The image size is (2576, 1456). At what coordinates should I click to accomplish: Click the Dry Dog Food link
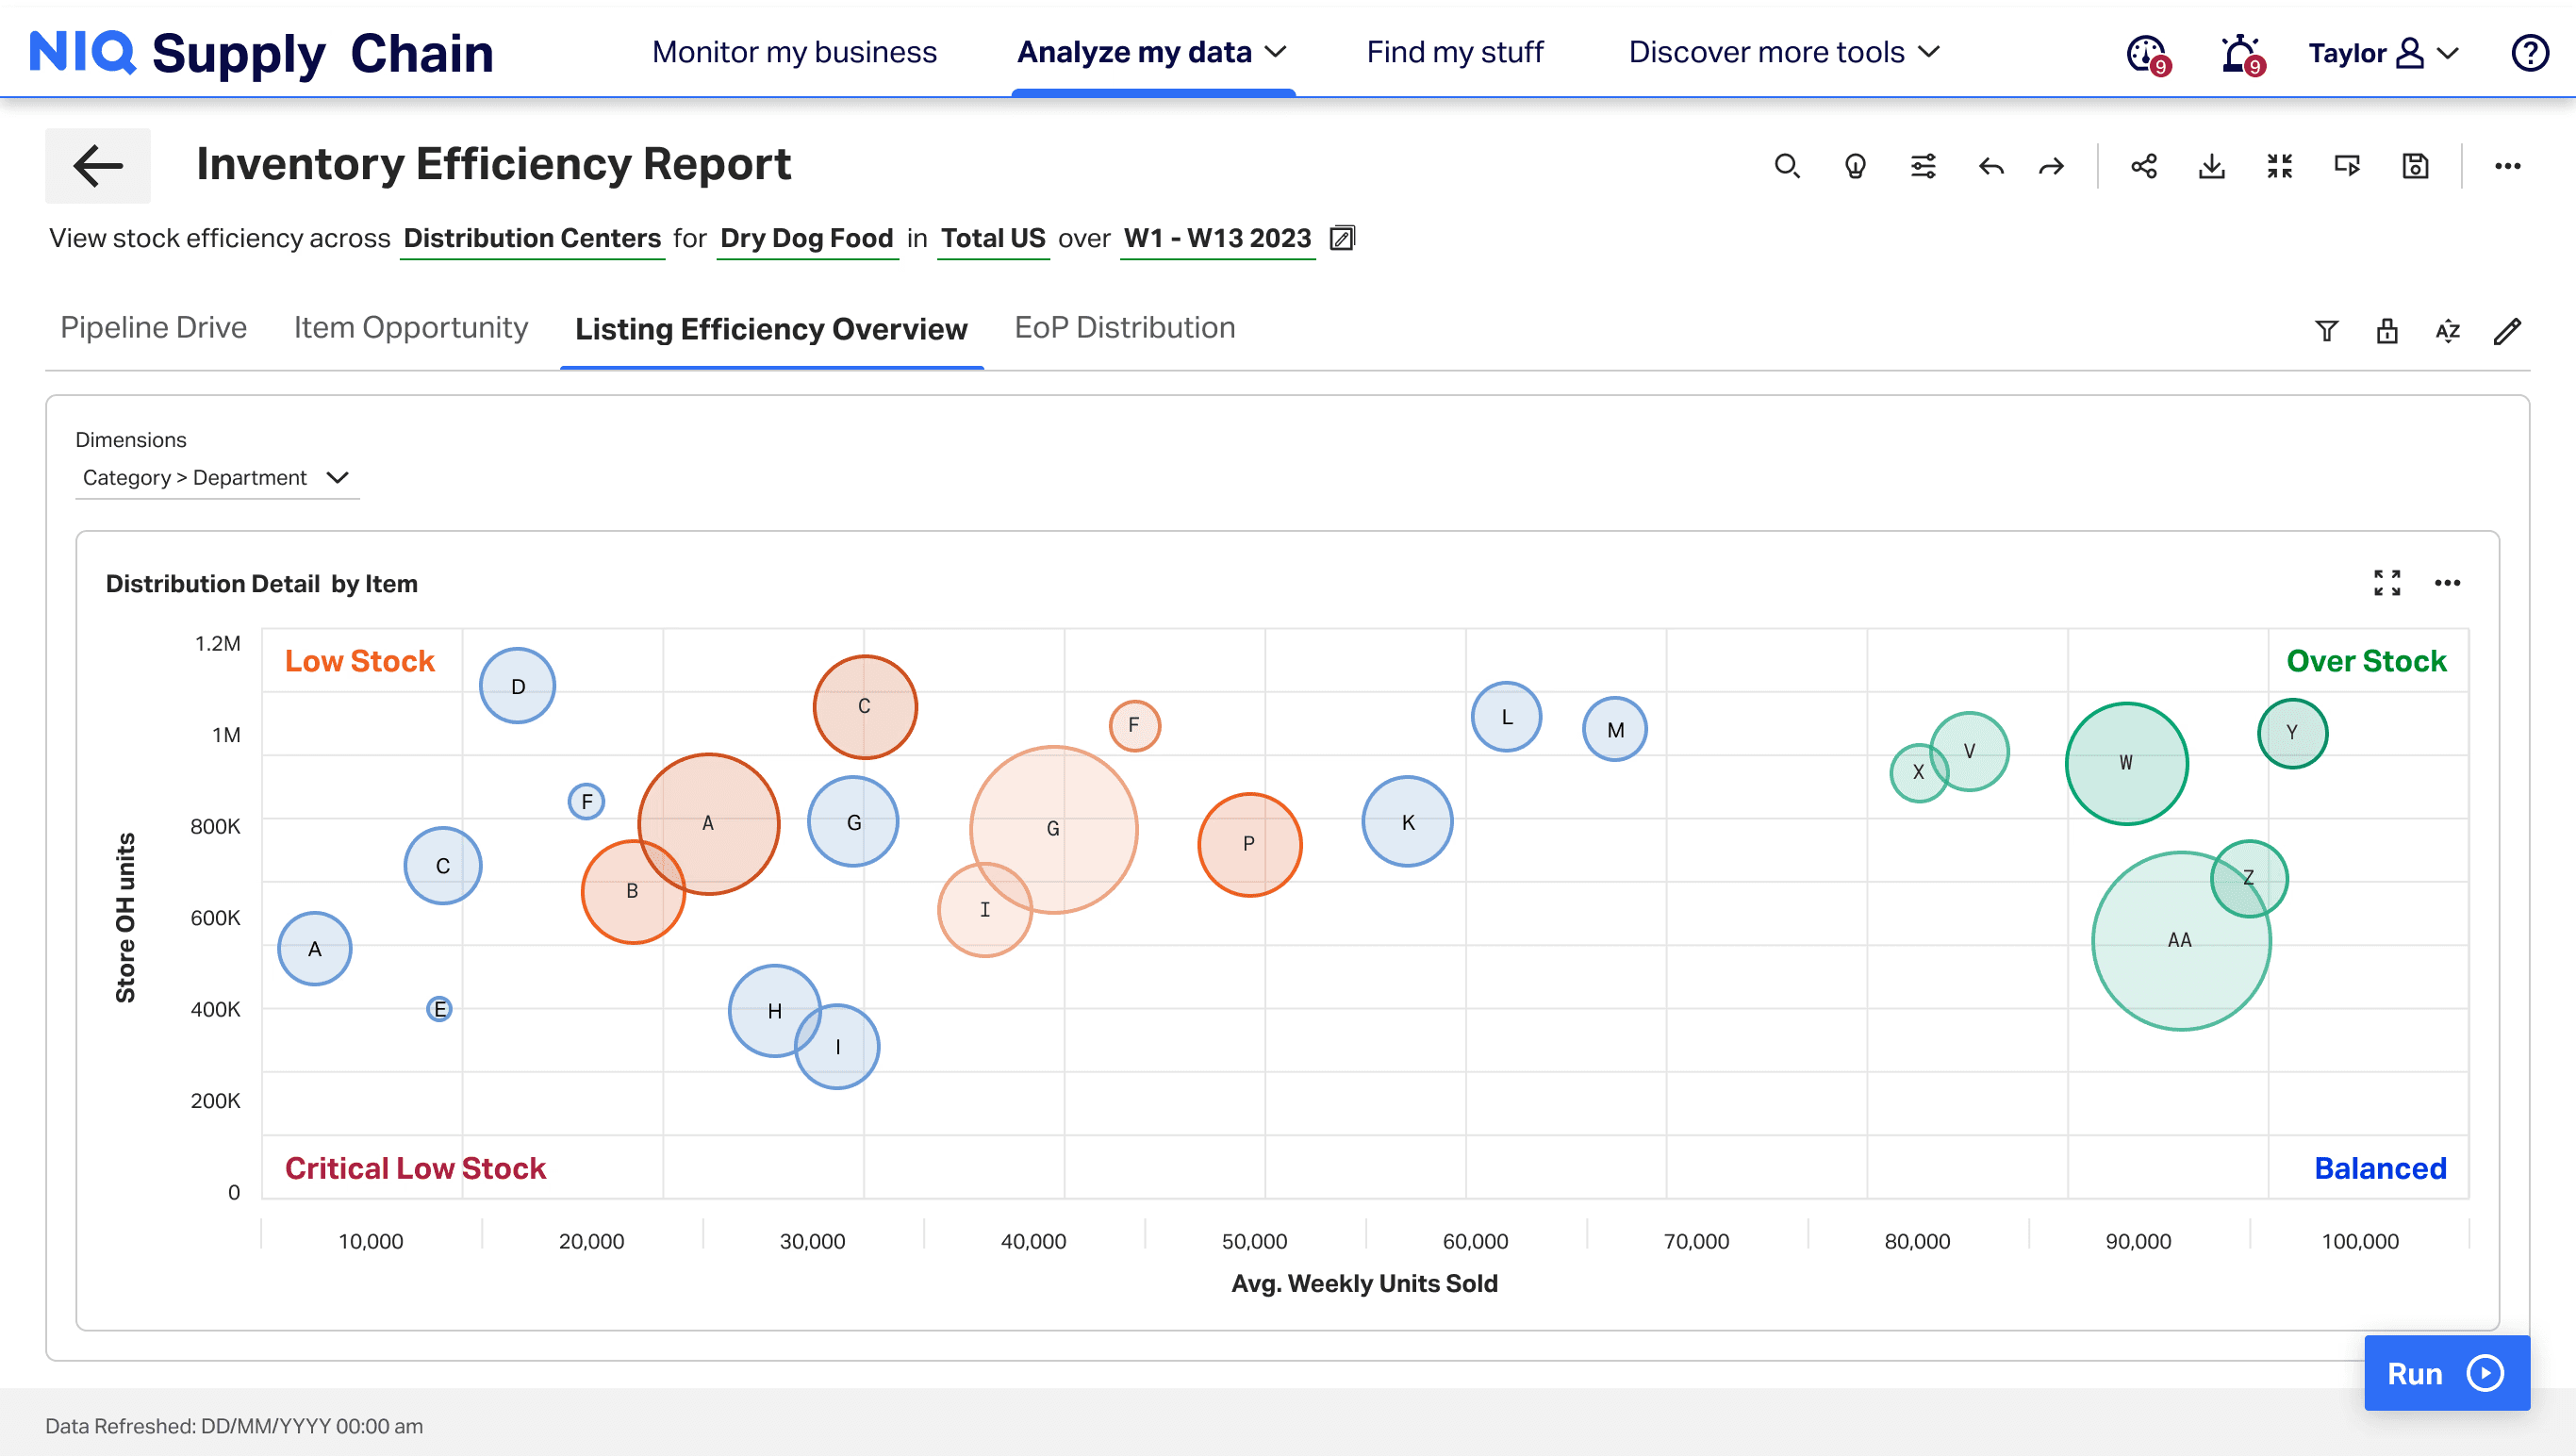[x=806, y=238]
